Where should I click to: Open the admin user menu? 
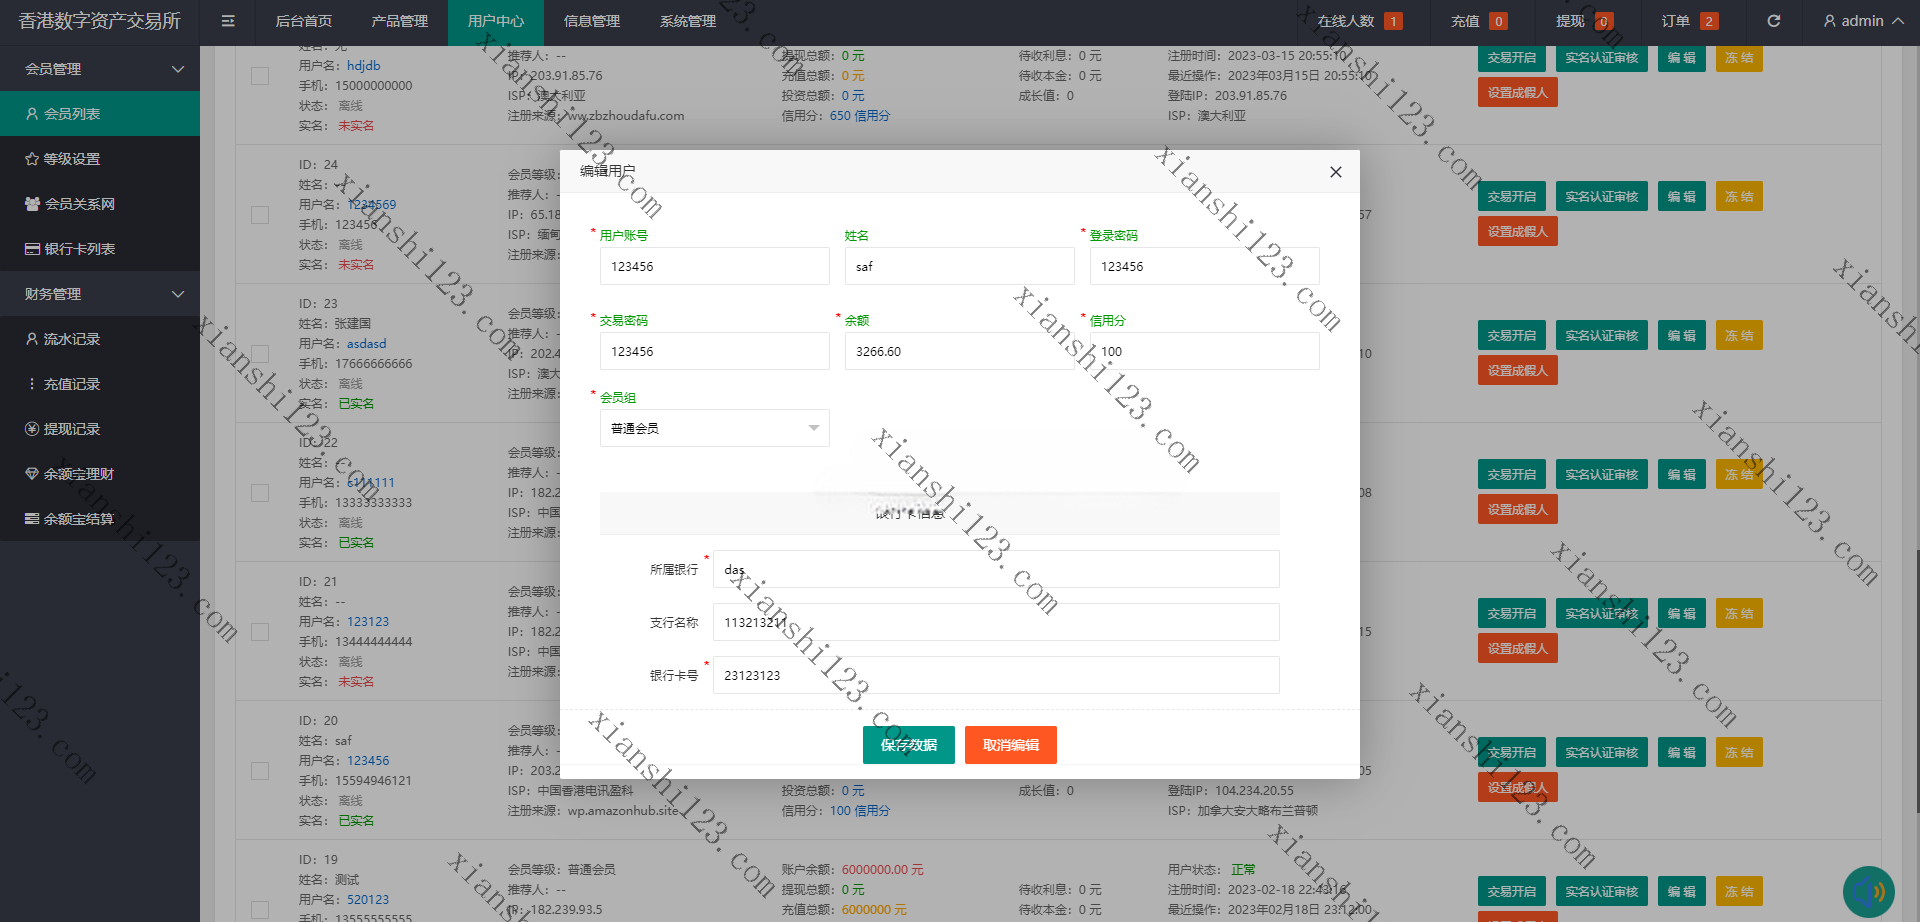(x=1863, y=21)
